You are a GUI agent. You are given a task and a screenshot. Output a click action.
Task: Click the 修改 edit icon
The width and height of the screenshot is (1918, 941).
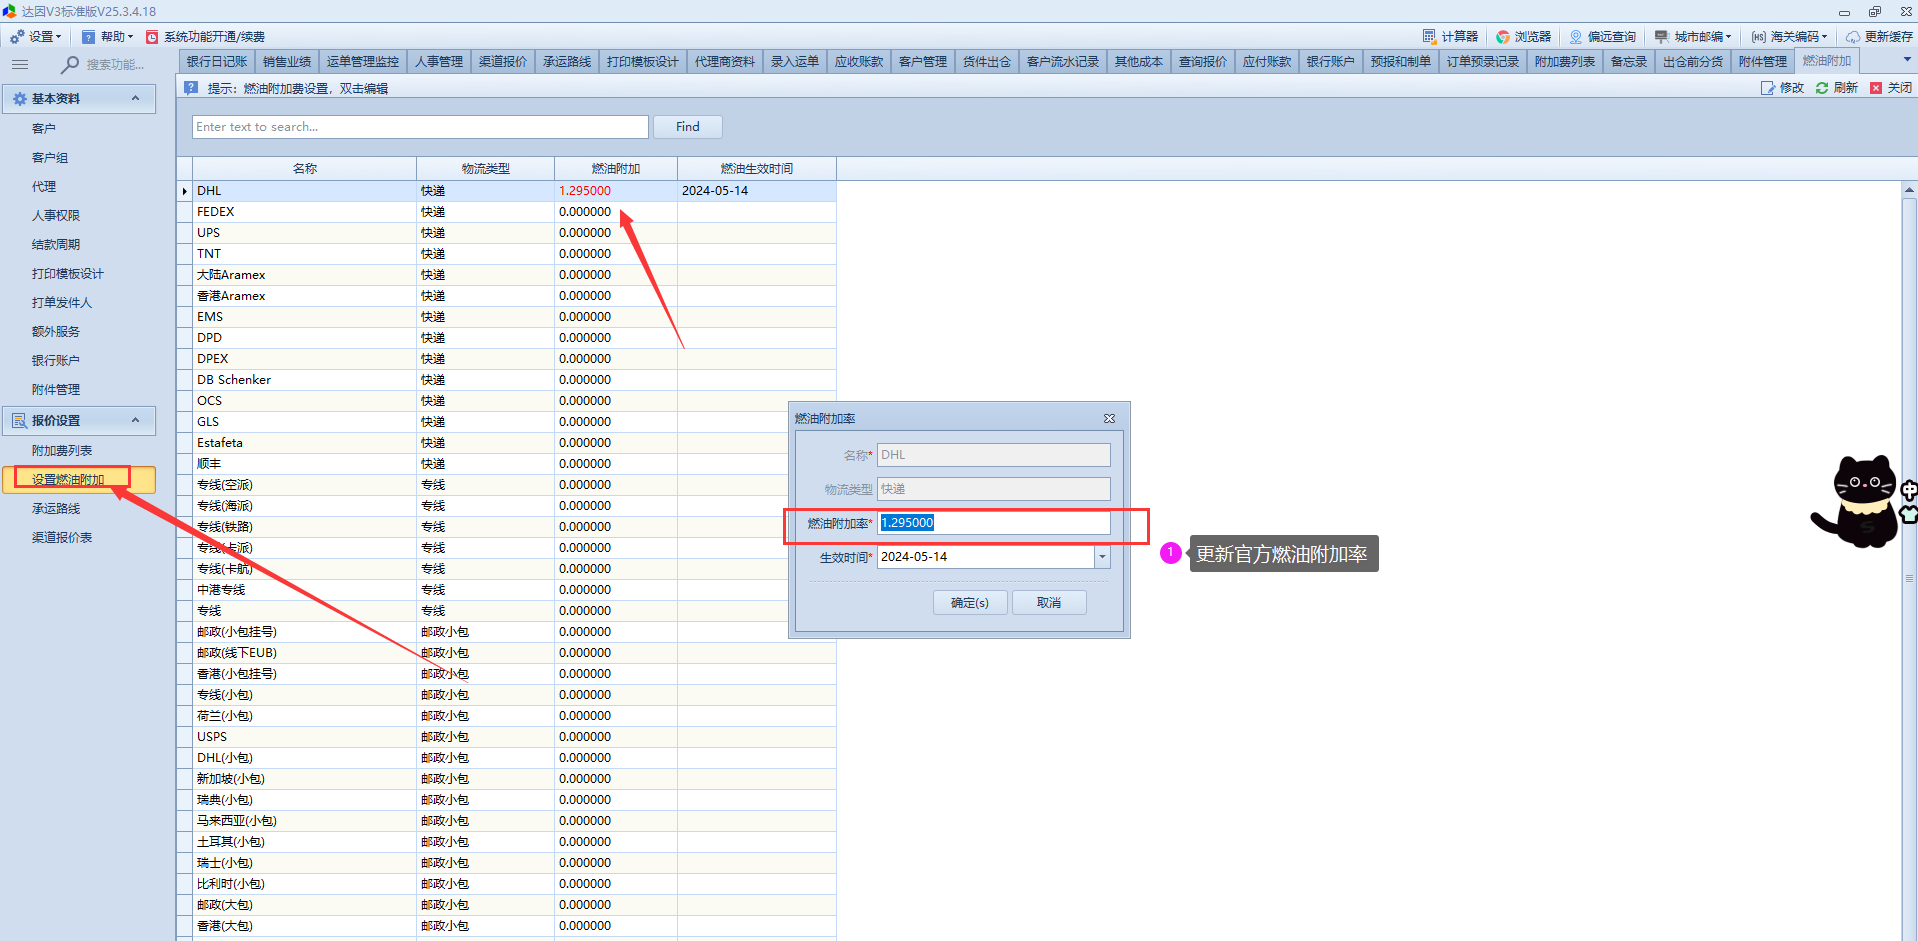pyautogui.click(x=1768, y=88)
